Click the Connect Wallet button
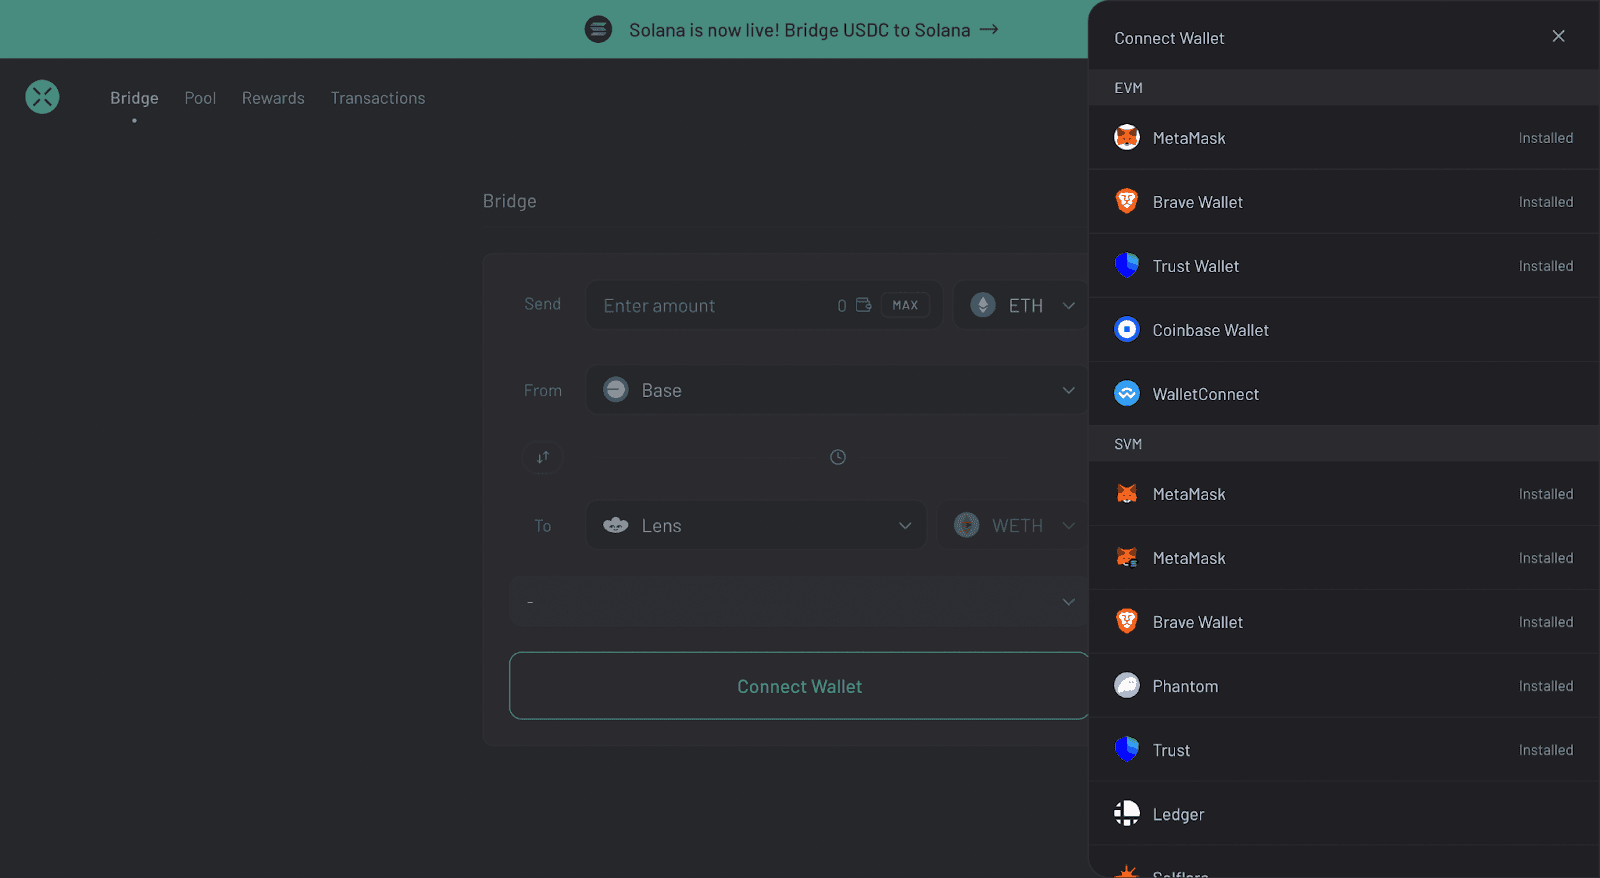Image resolution: width=1600 pixels, height=878 pixels. tap(798, 686)
